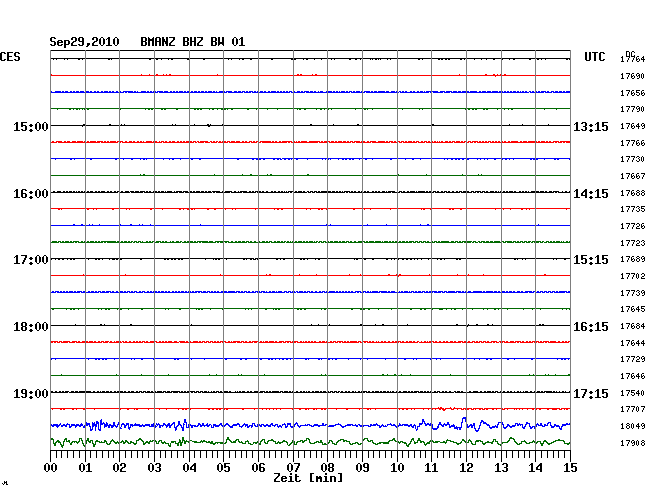The width and height of the screenshot is (650, 494).
Task: Select the DC value 17702
Action: coord(633,276)
